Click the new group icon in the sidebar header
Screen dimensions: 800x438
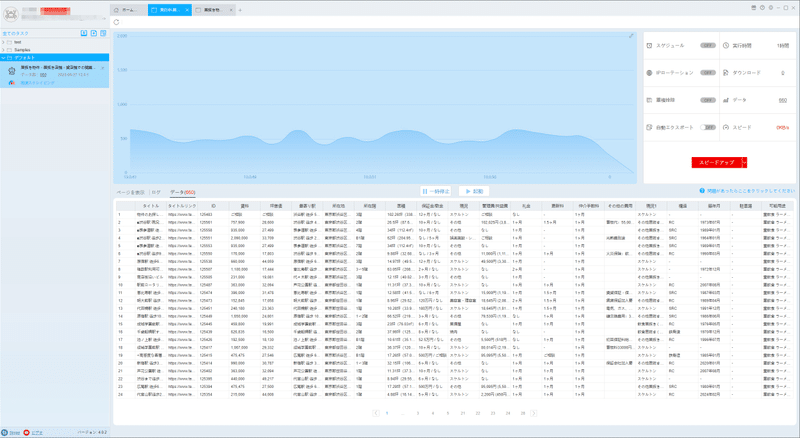tap(103, 33)
